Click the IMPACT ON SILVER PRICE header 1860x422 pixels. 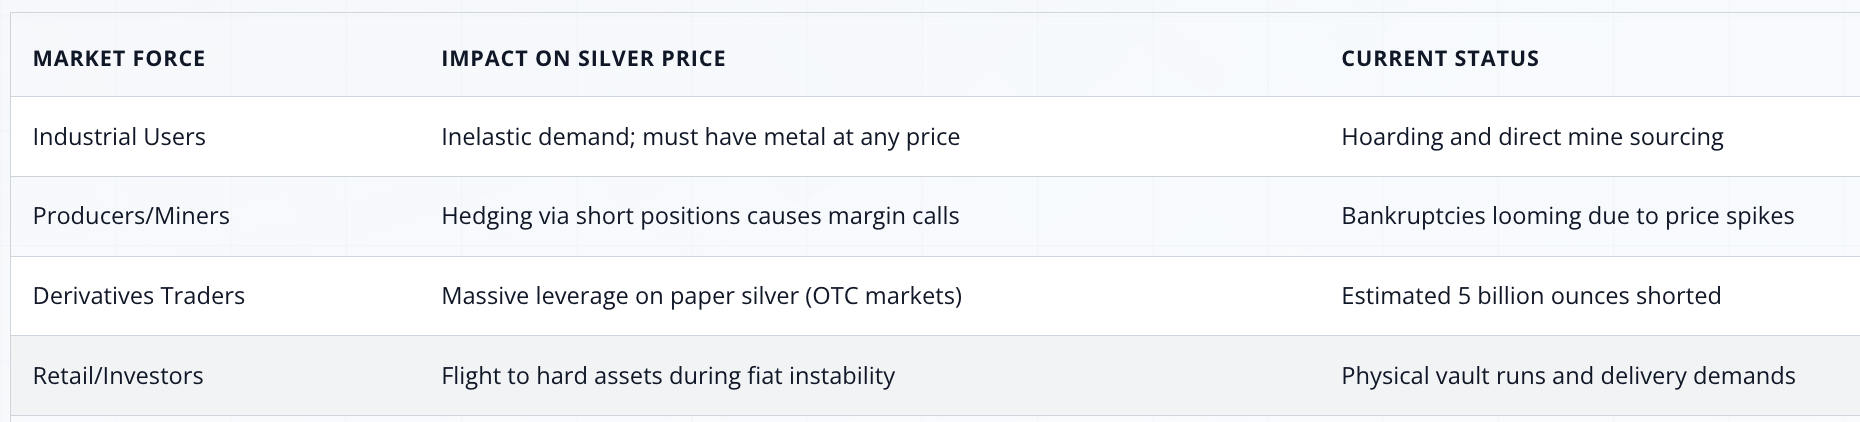click(x=583, y=59)
